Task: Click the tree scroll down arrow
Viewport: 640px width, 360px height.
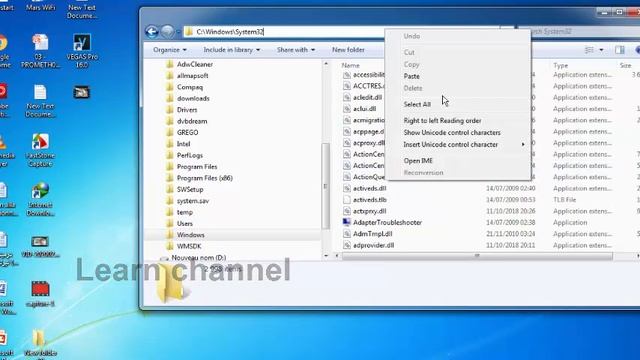Action: click(326, 256)
